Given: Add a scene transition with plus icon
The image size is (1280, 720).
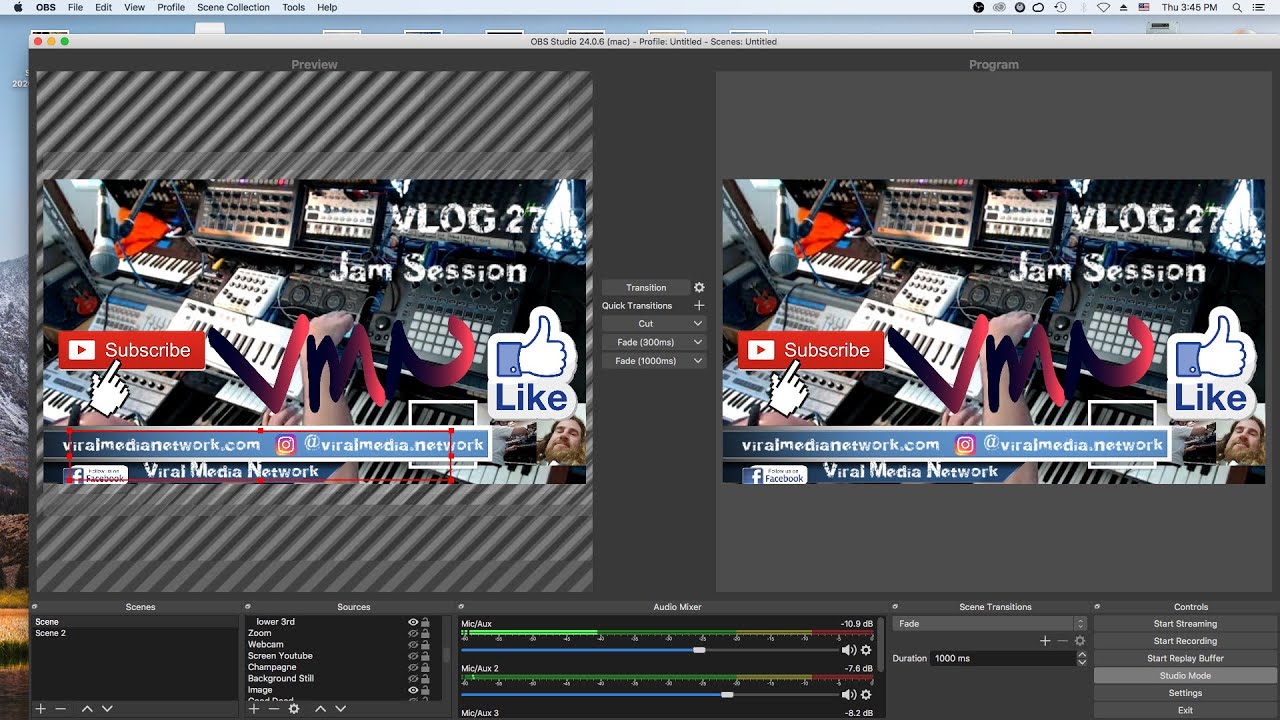Looking at the screenshot, I should [1045, 641].
